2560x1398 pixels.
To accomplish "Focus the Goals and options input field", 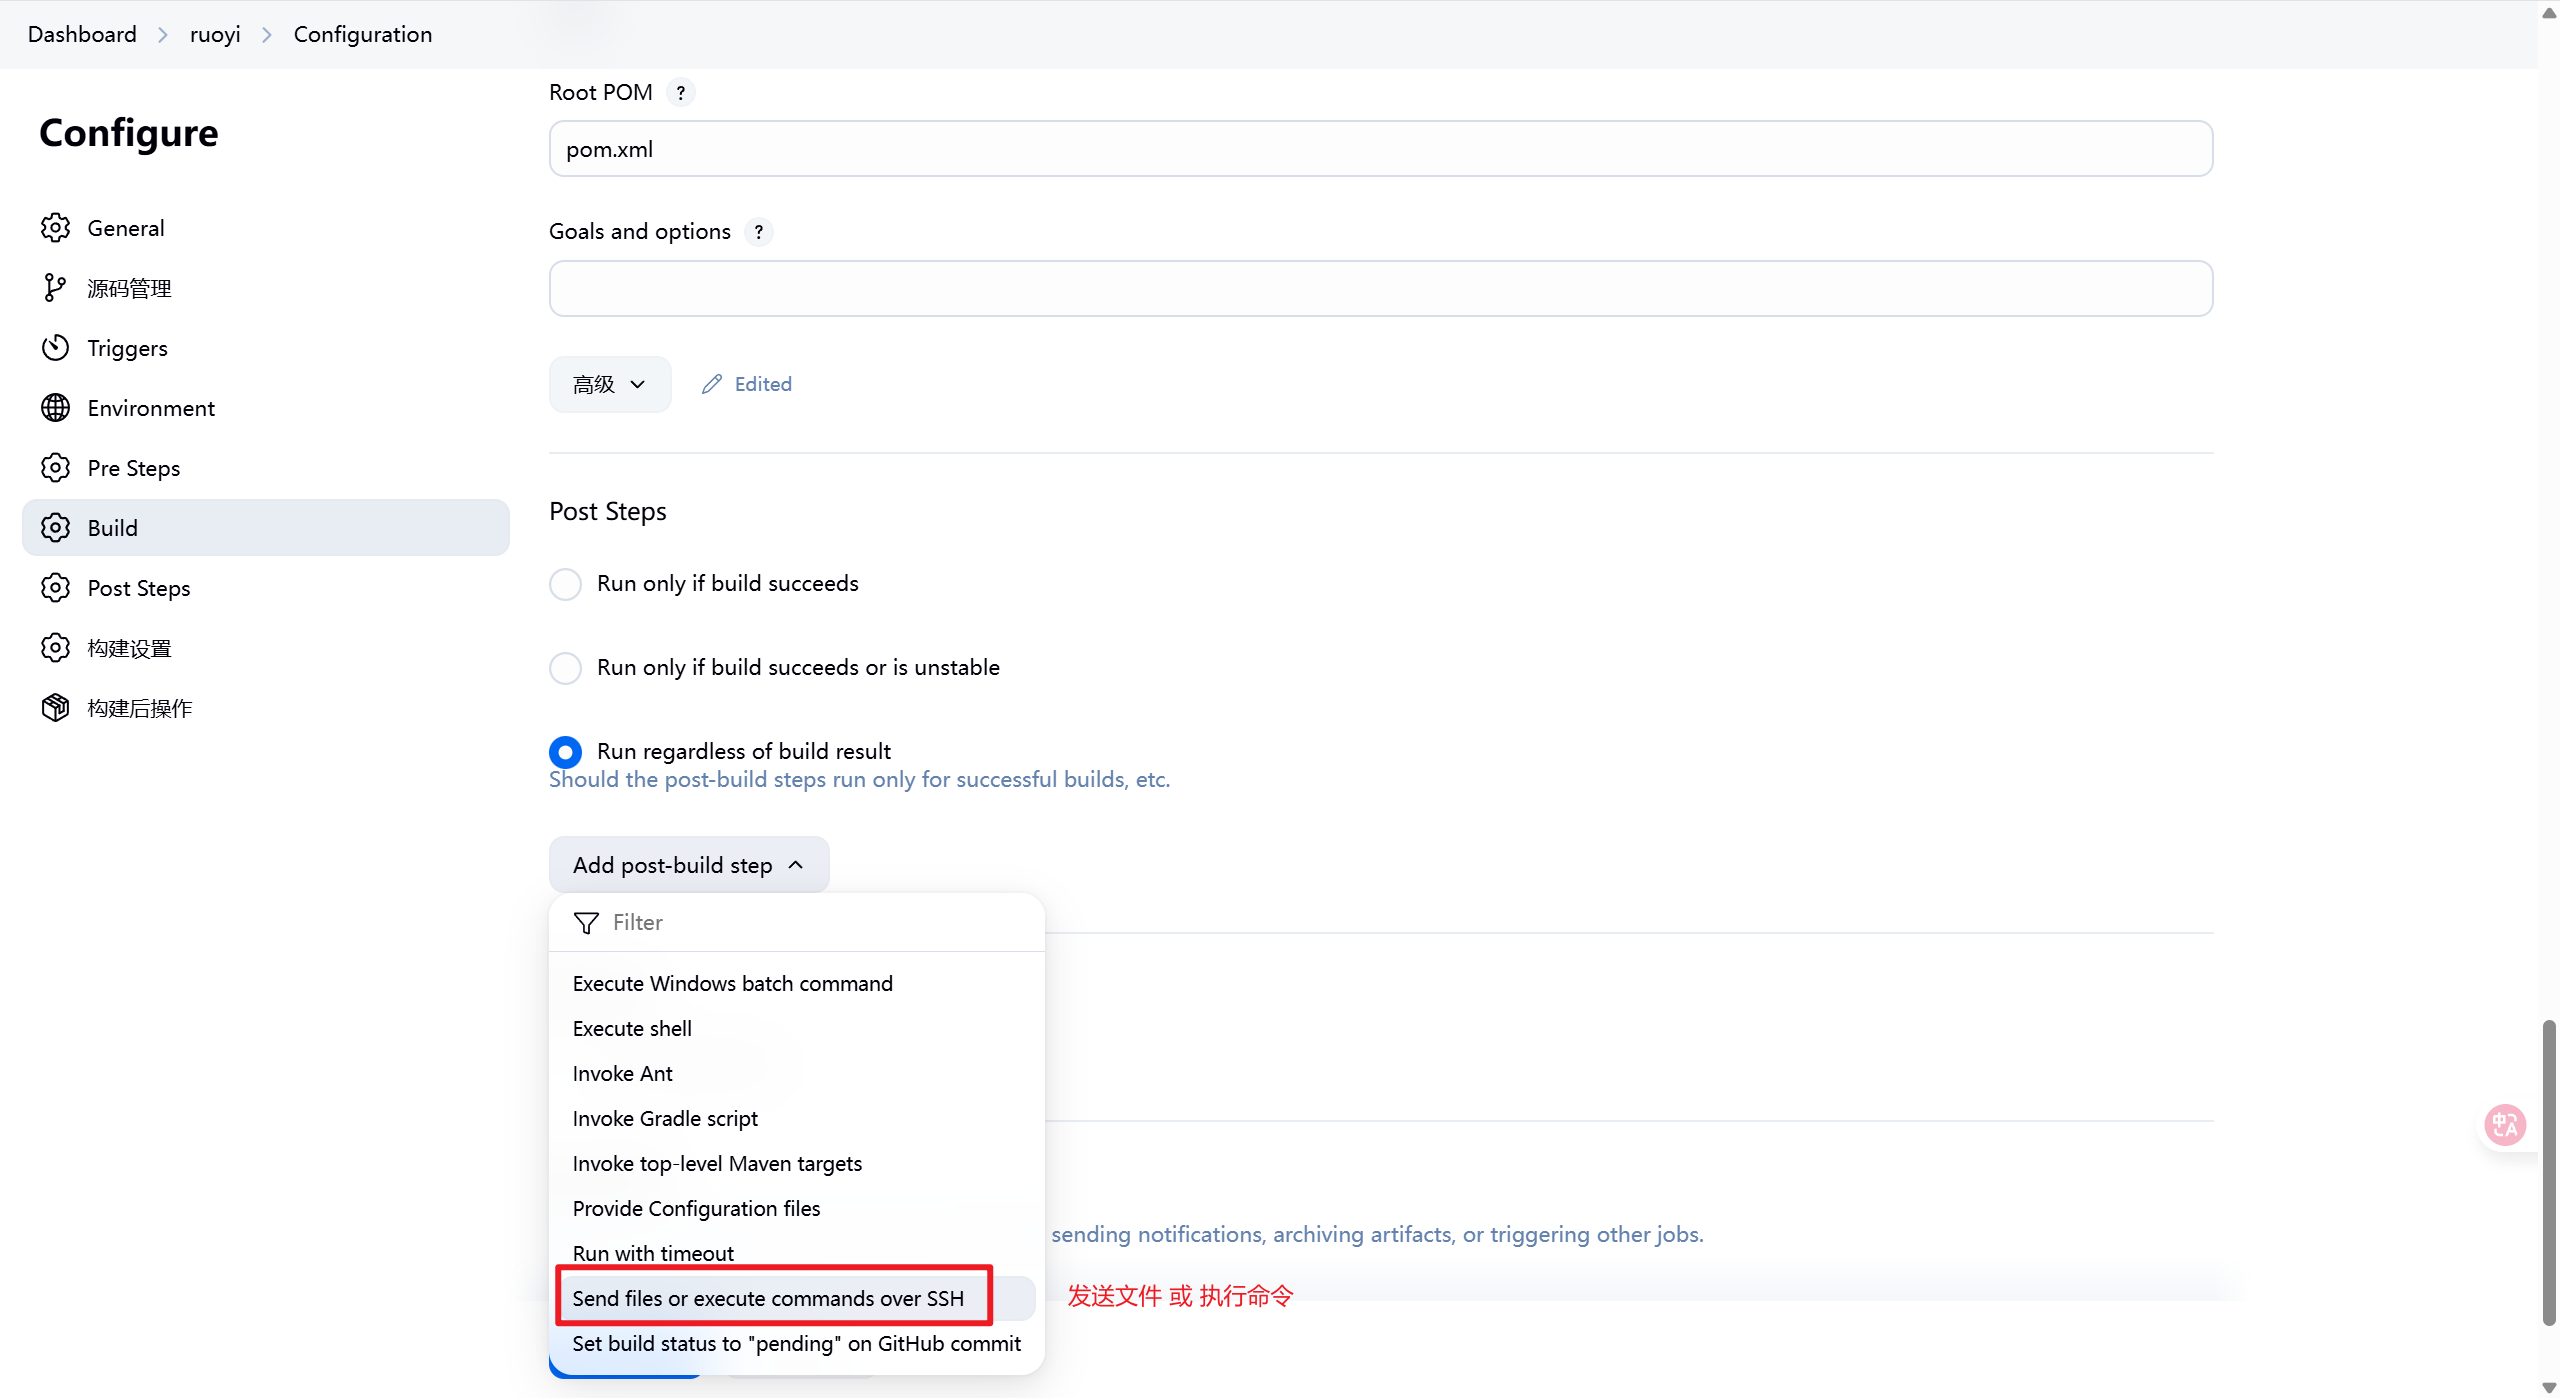I will tap(1380, 289).
